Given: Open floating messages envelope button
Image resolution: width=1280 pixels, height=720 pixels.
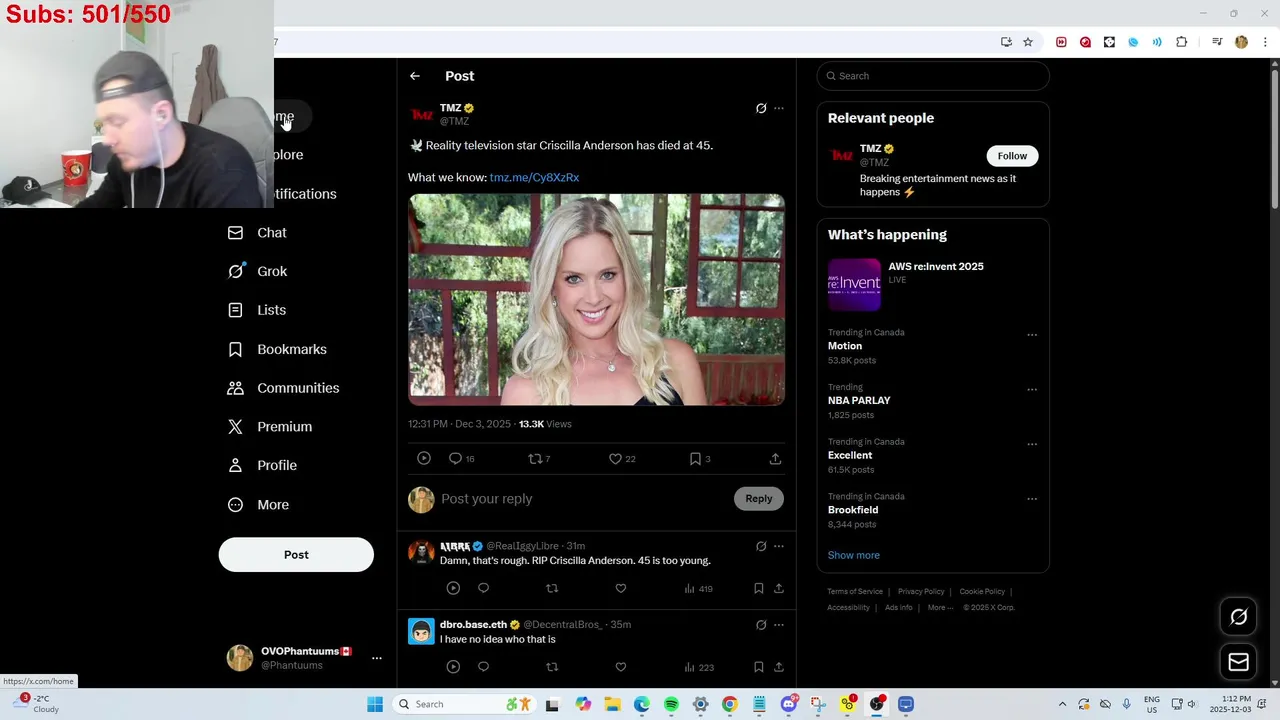Looking at the screenshot, I should tap(1238, 662).
